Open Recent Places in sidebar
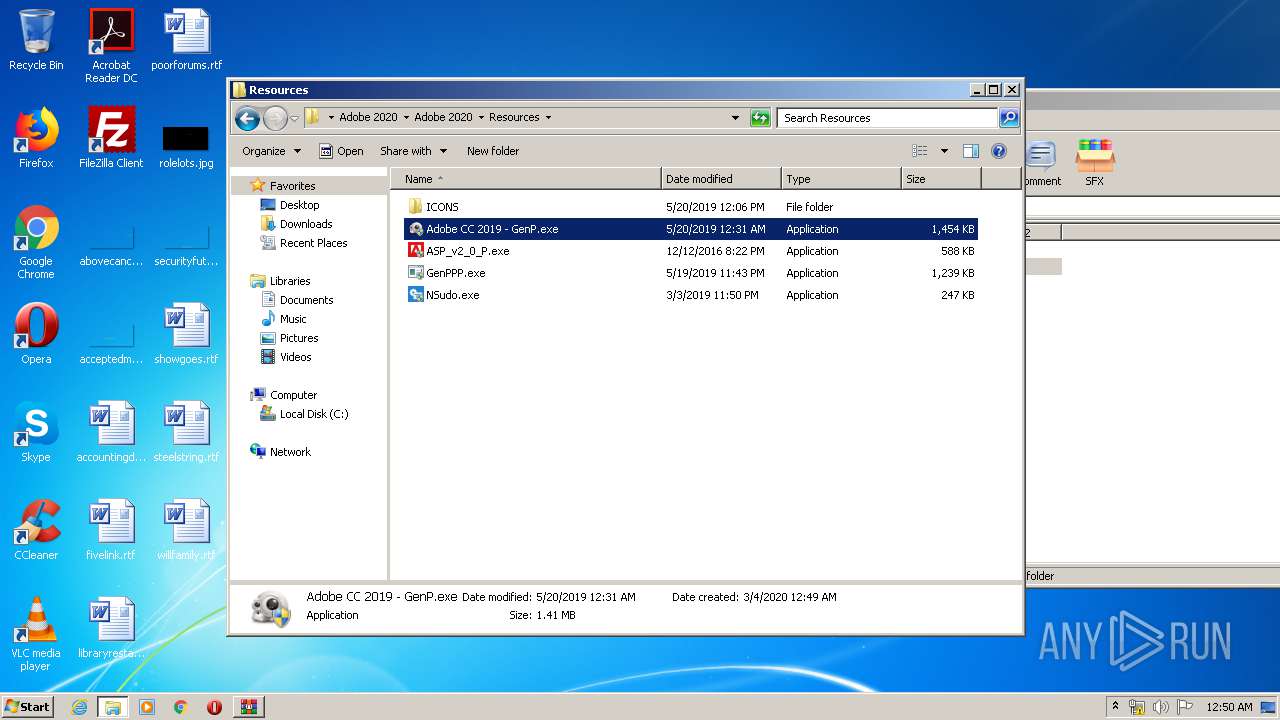The height and width of the screenshot is (720, 1280). tap(313, 243)
